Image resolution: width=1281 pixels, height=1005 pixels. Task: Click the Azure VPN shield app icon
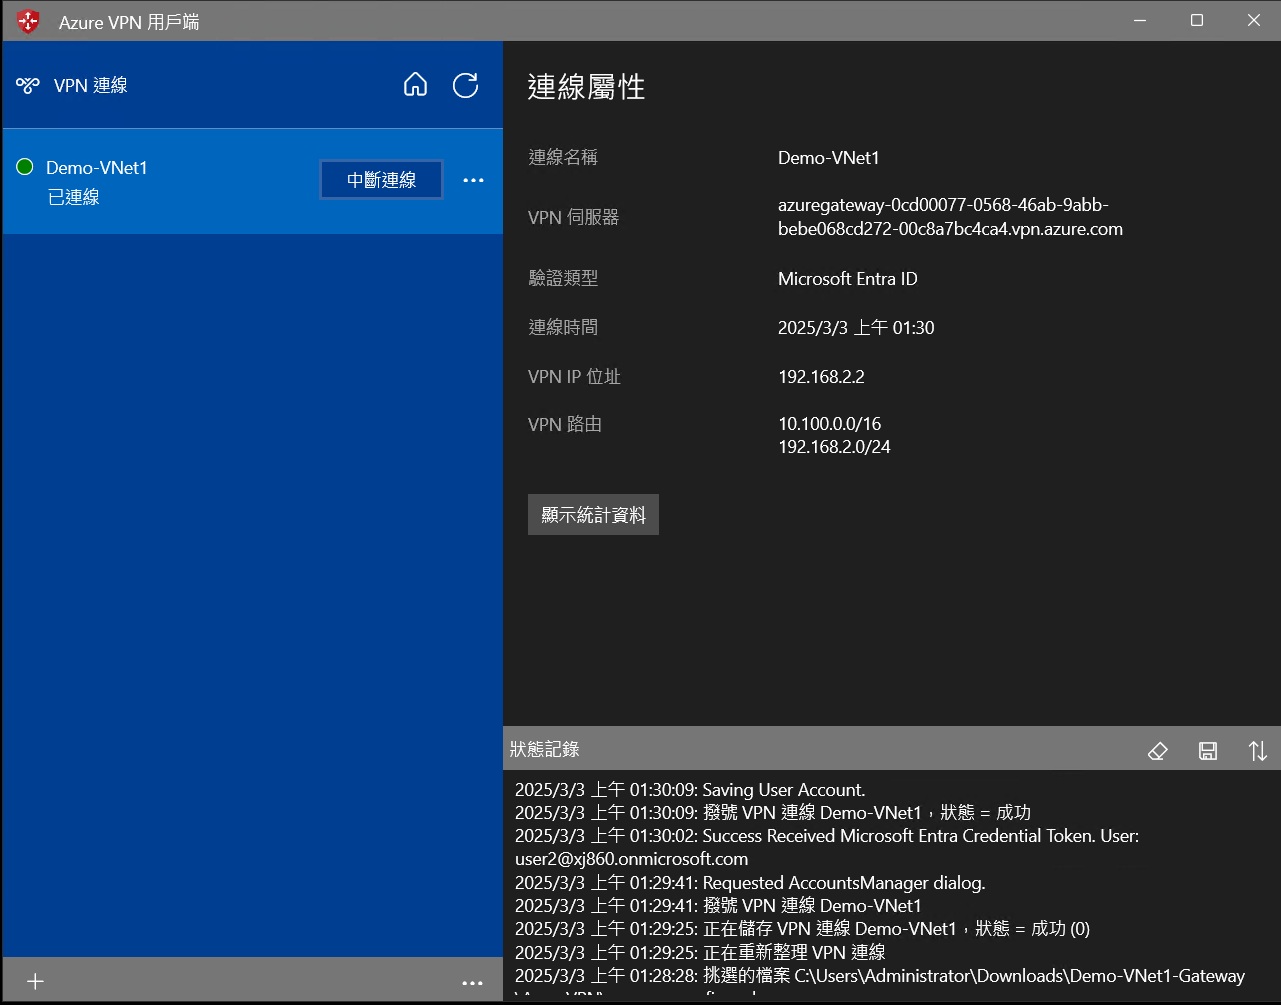click(29, 21)
